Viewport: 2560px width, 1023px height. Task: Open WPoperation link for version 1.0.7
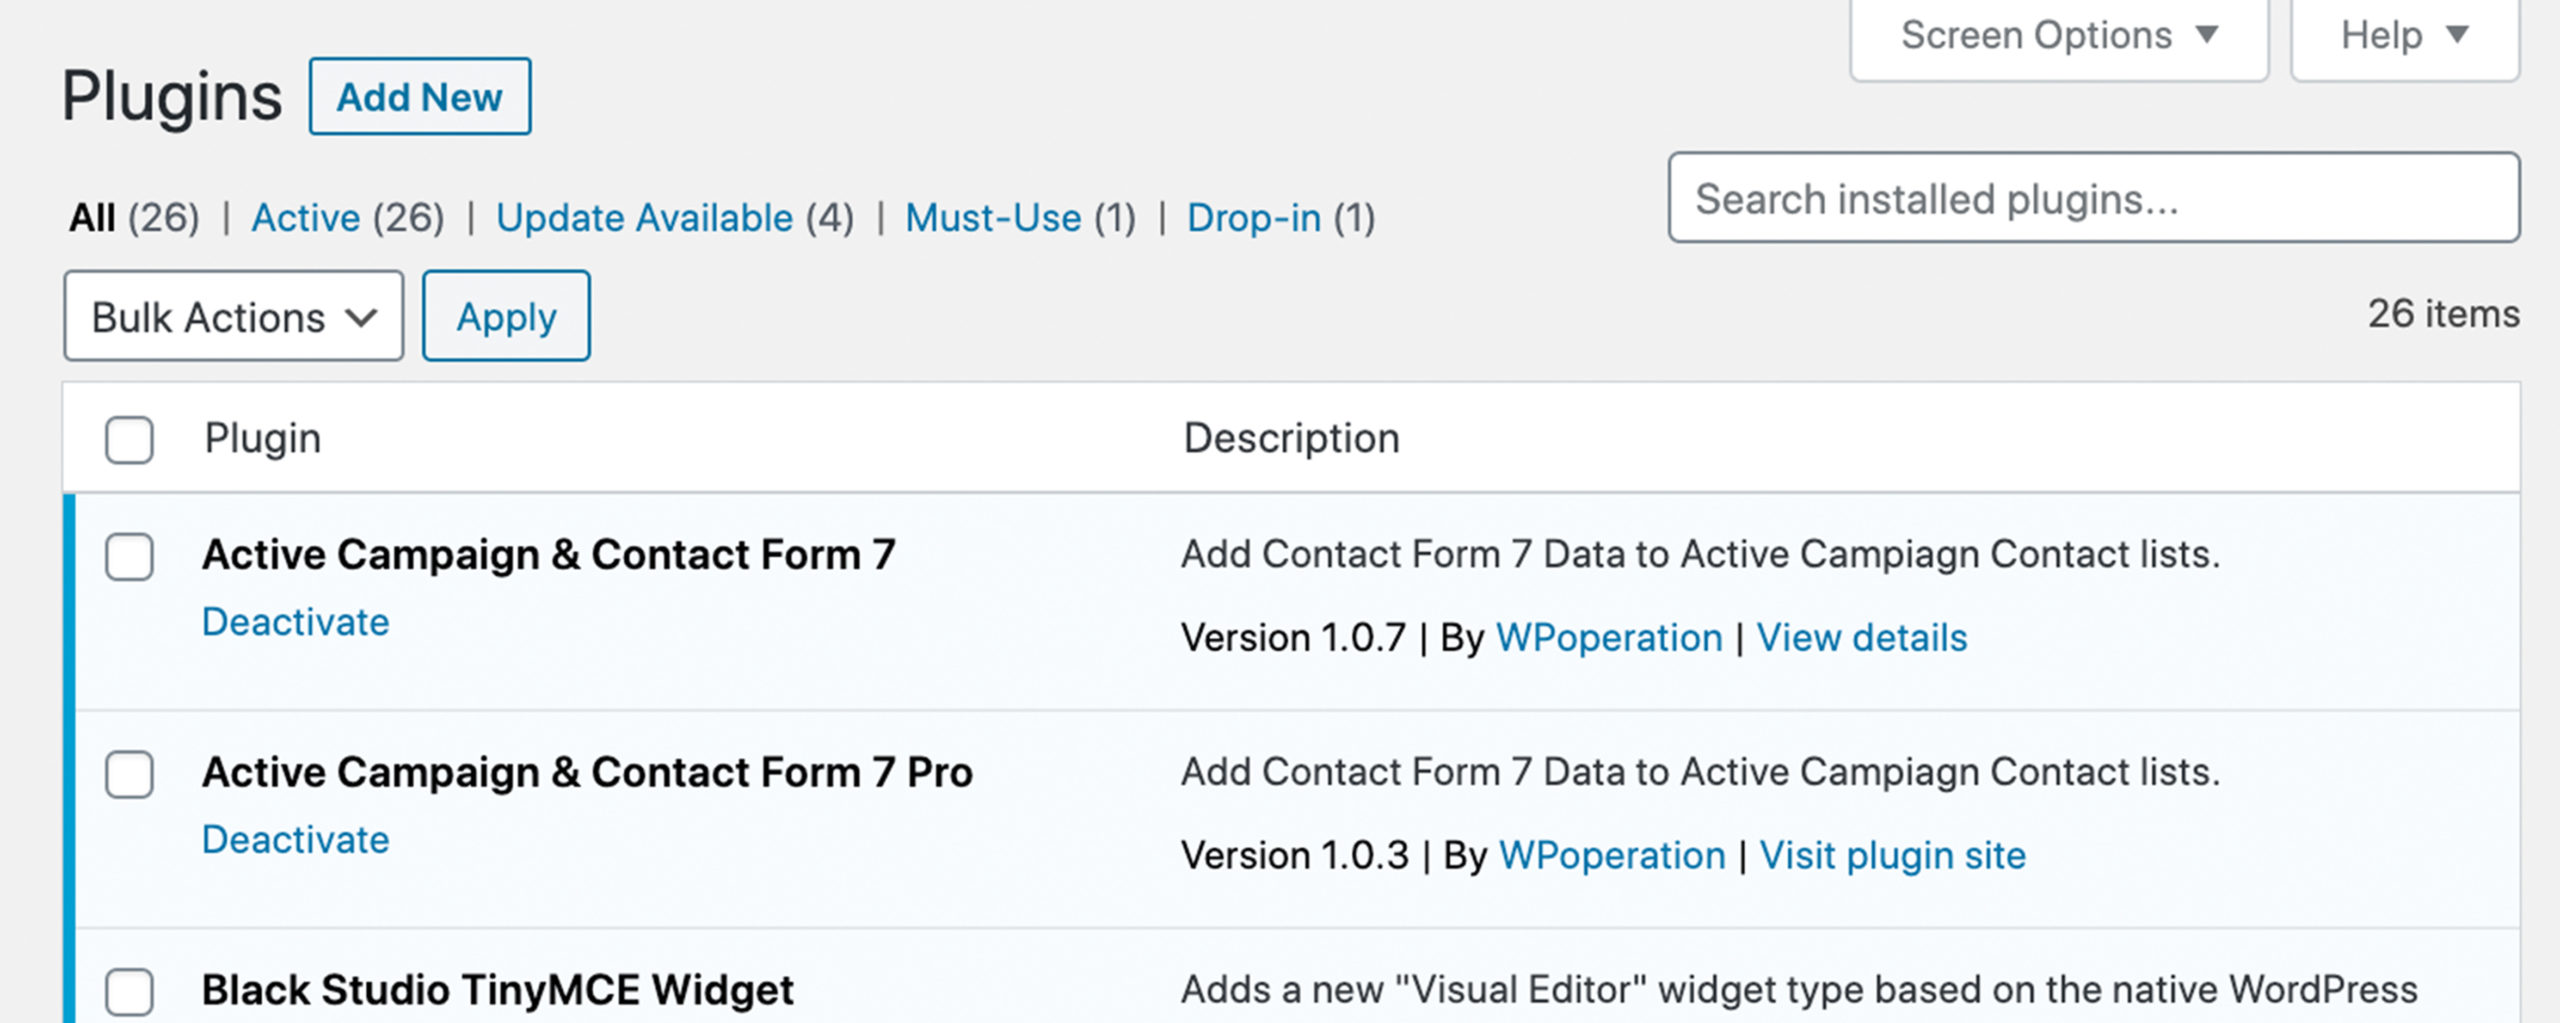point(1609,637)
